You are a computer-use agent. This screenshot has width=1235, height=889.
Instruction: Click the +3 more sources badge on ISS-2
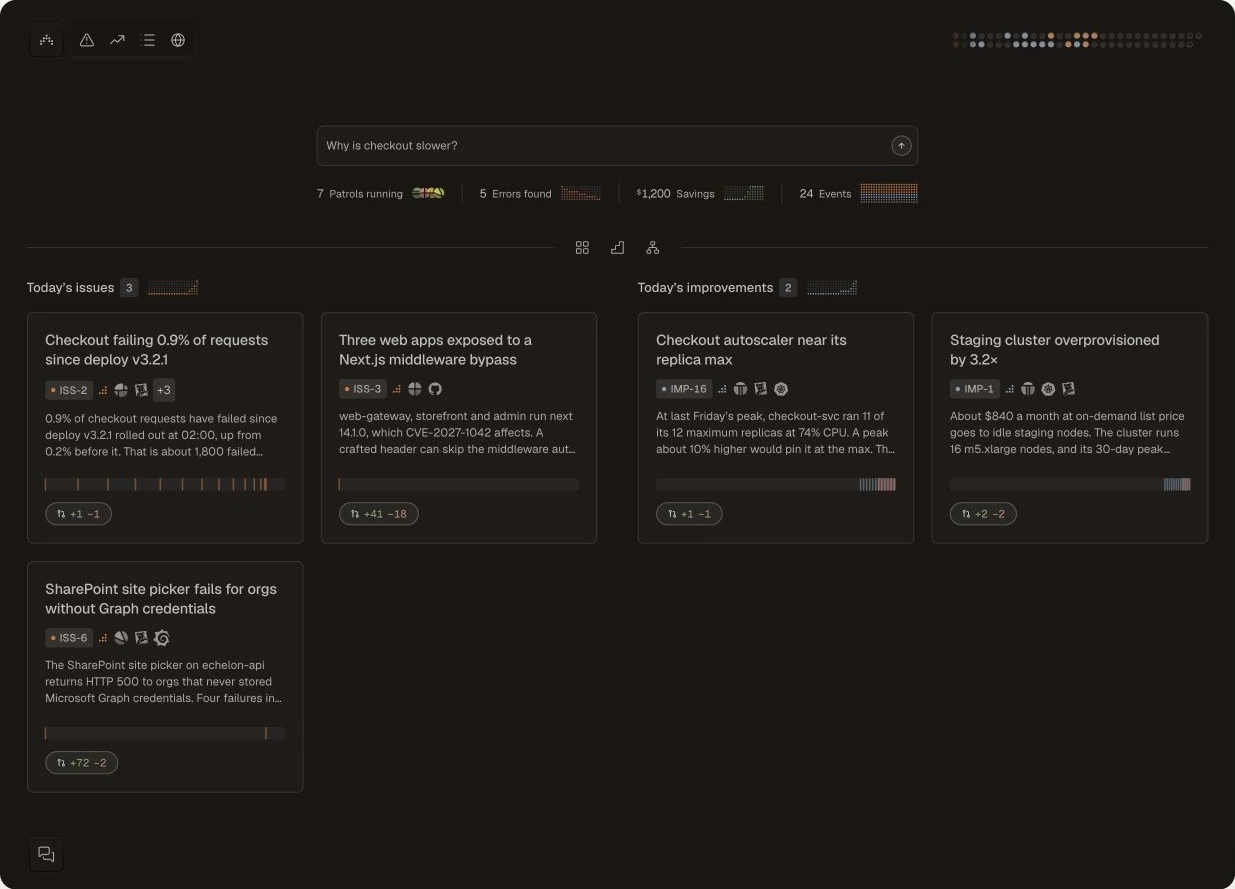[x=164, y=390]
